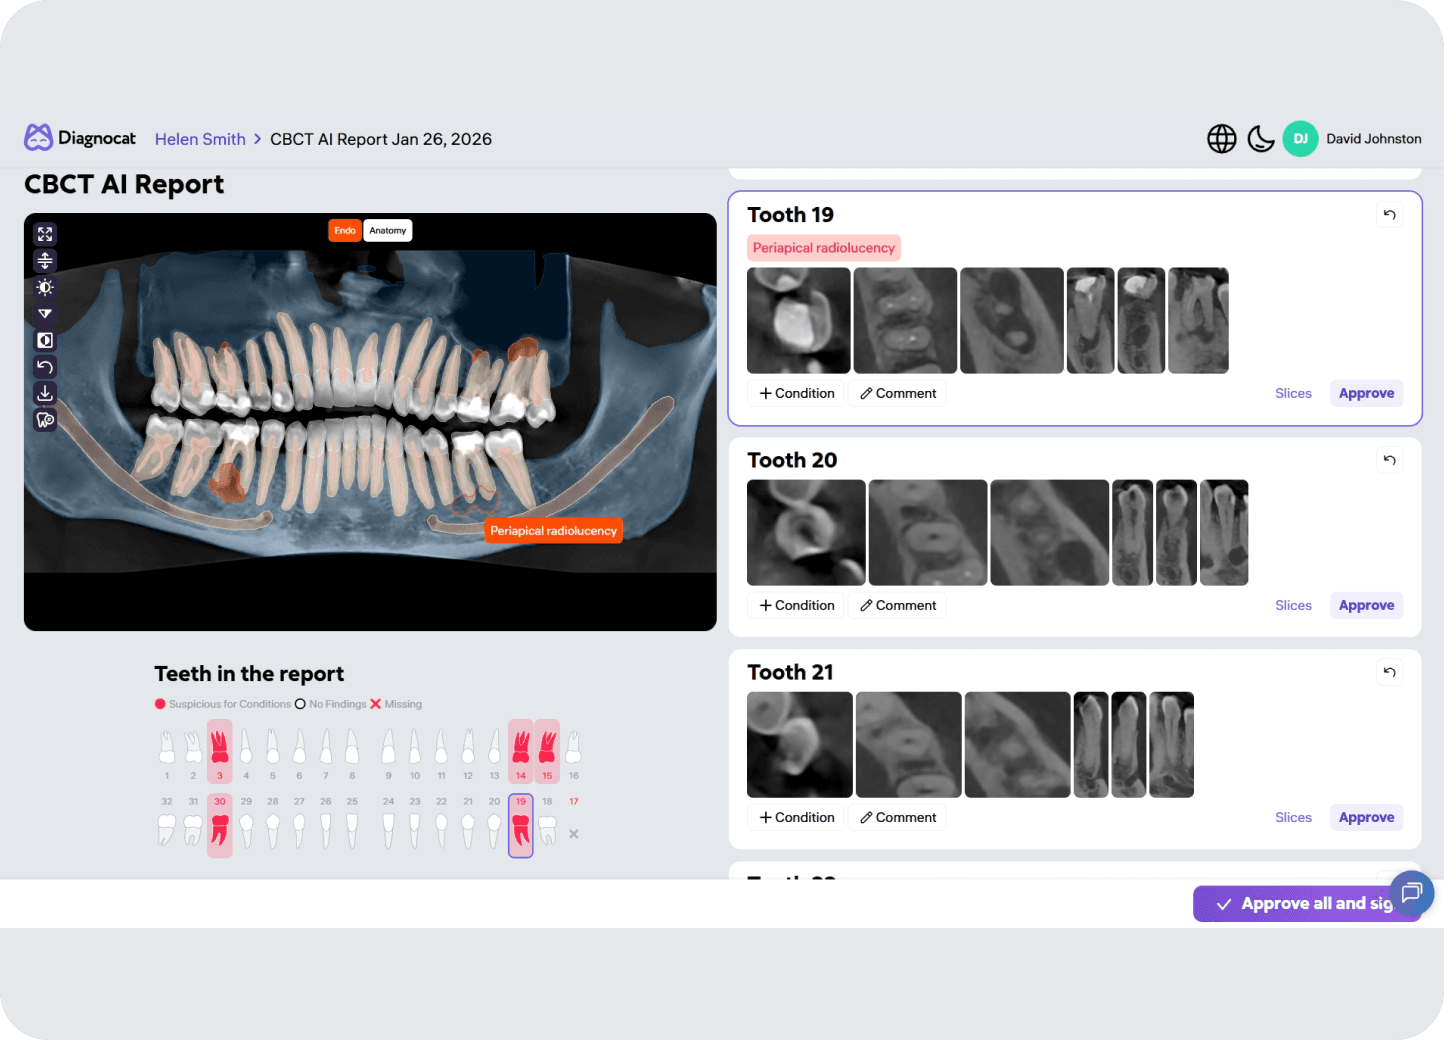This screenshot has width=1444, height=1040.
Task: Click the vertical split adjust icon
Action: pyautogui.click(x=45, y=261)
